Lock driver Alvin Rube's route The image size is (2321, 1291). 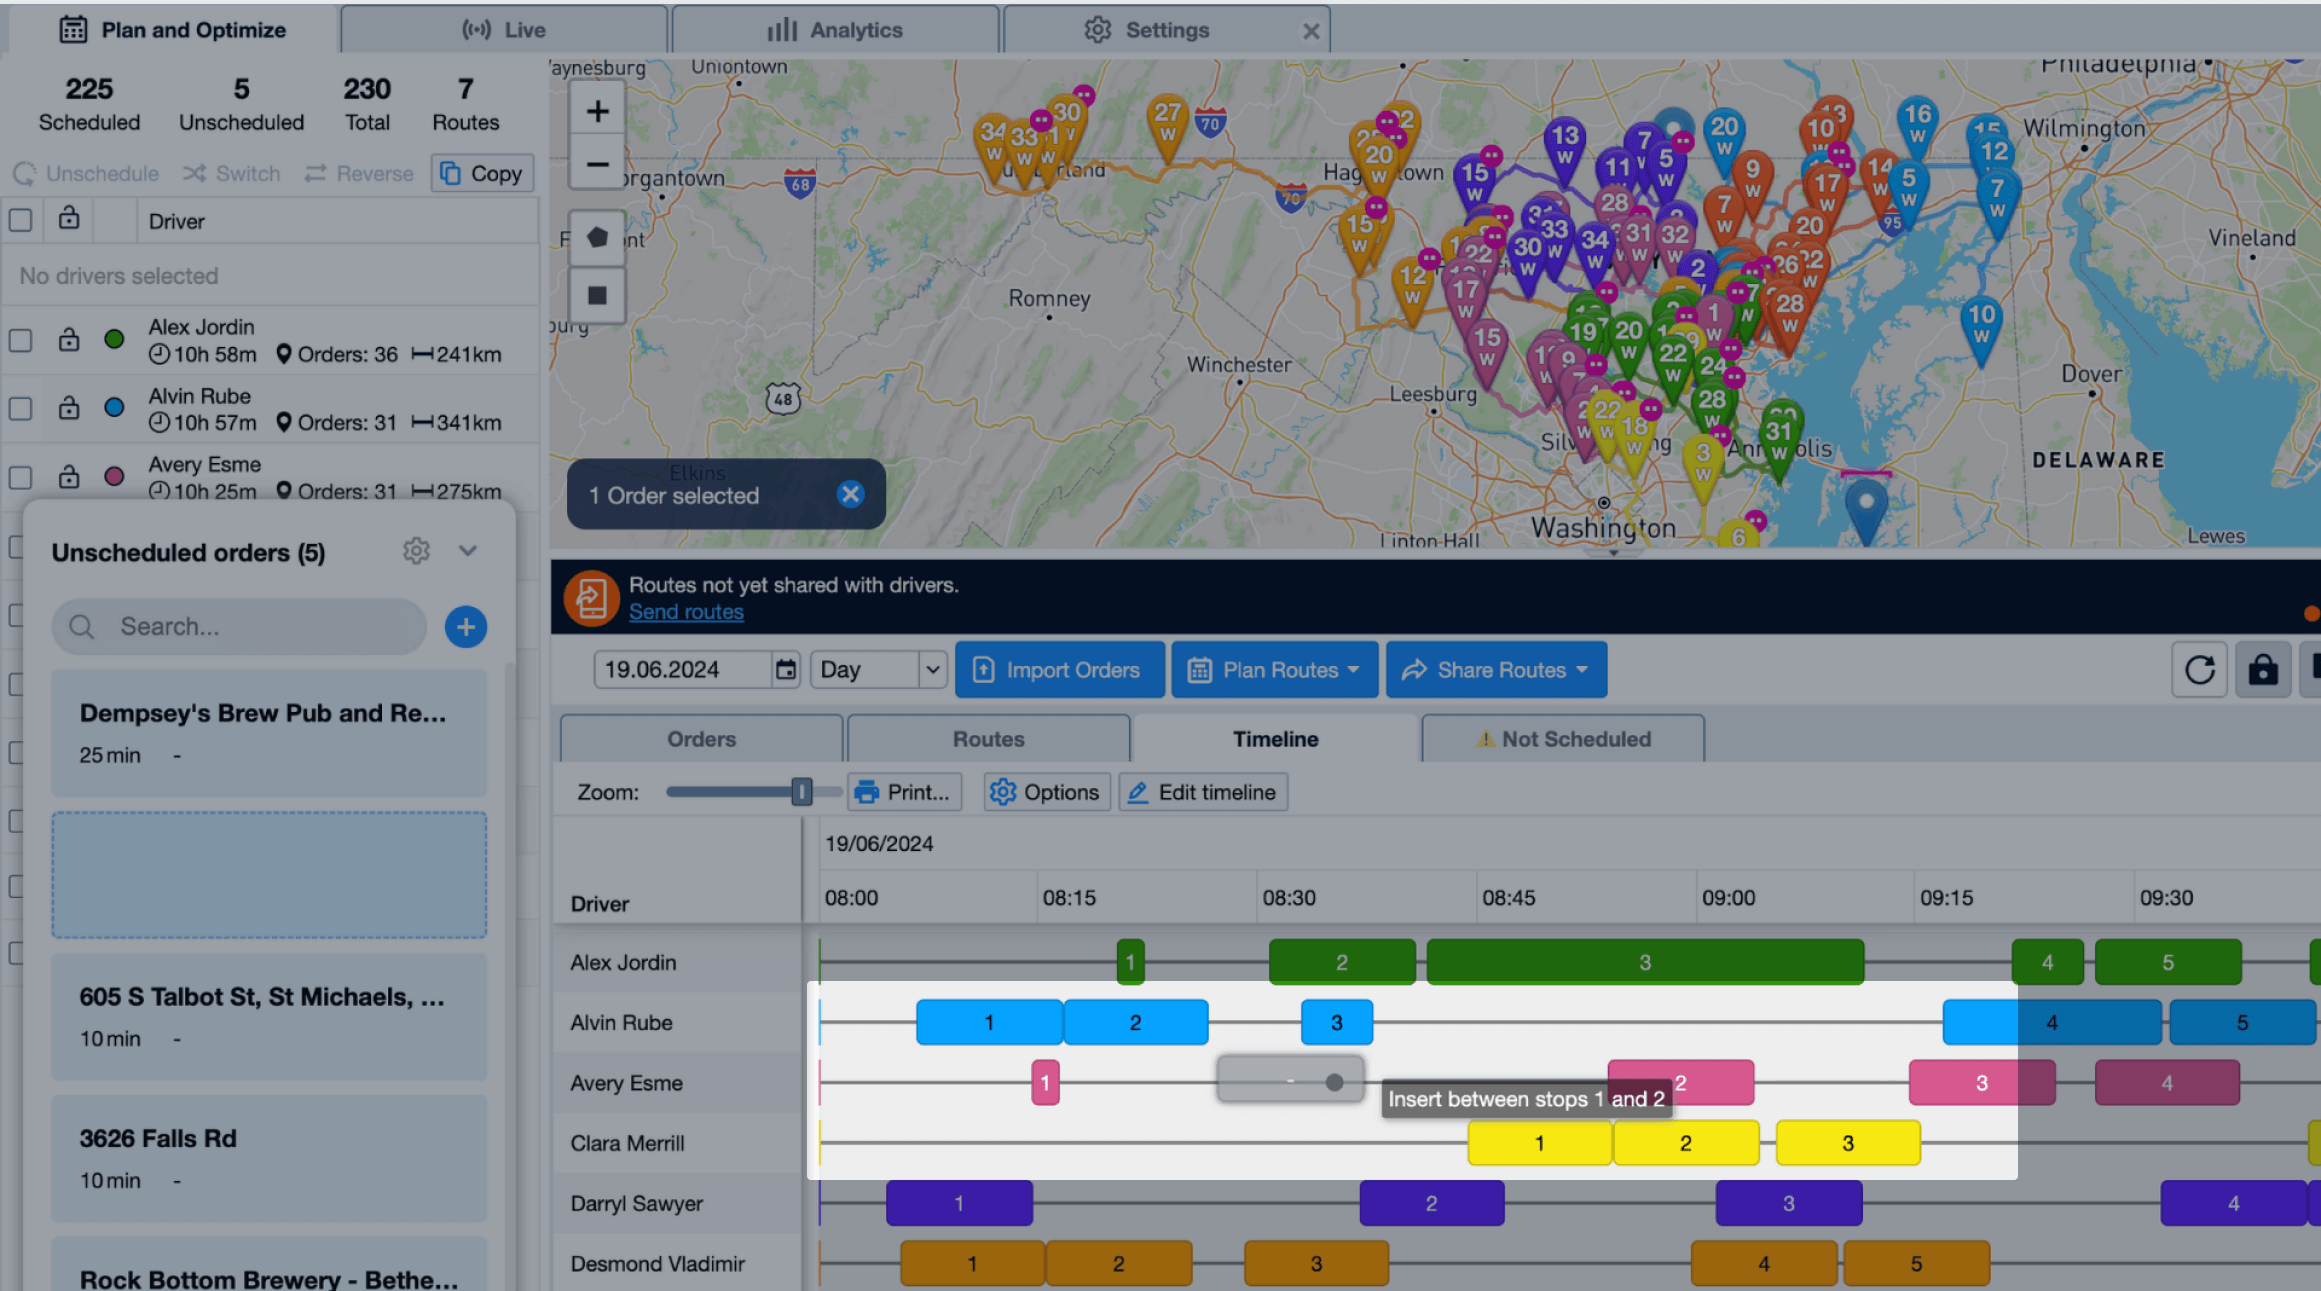[x=68, y=408]
